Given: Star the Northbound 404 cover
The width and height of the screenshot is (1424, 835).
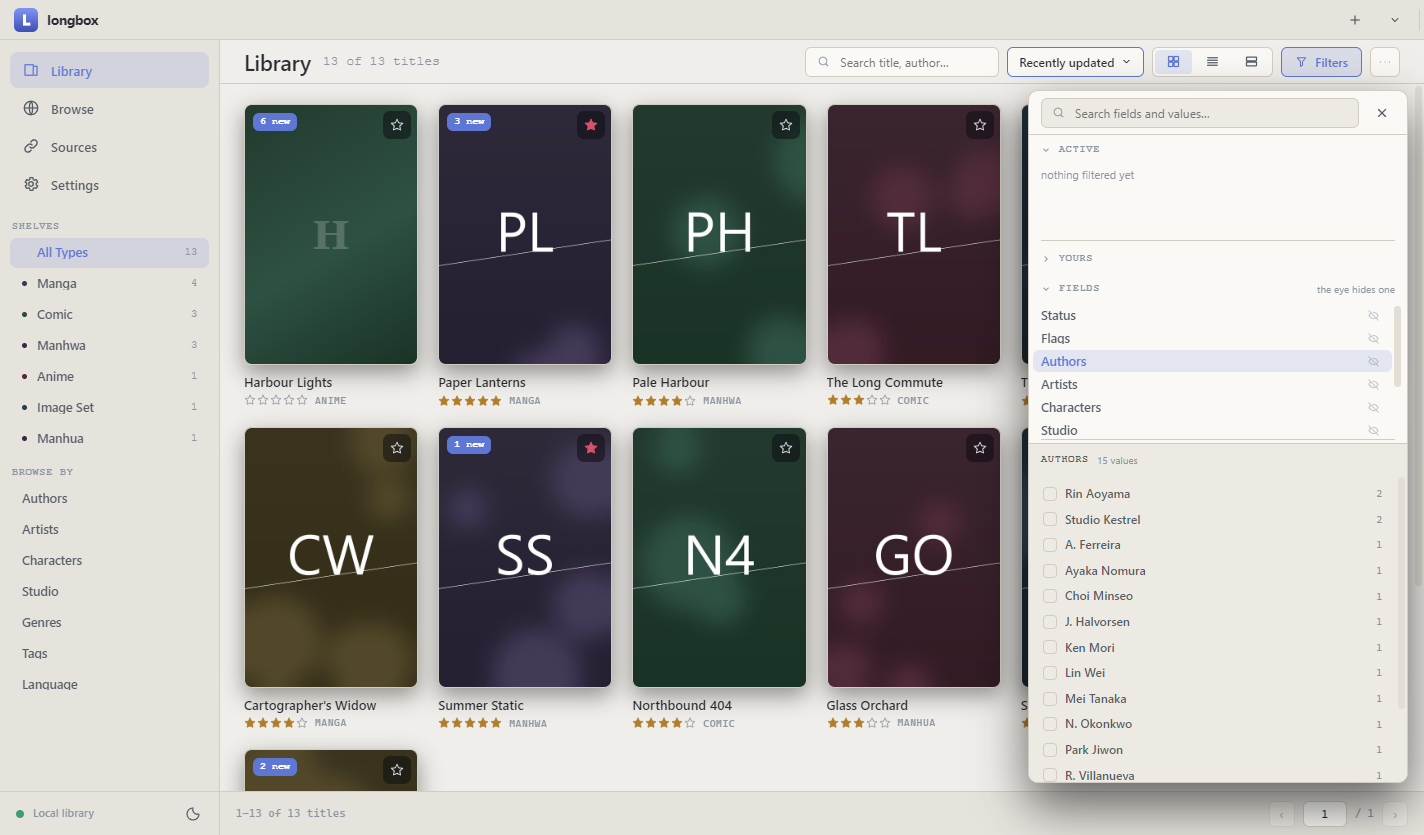Looking at the screenshot, I should pos(786,448).
